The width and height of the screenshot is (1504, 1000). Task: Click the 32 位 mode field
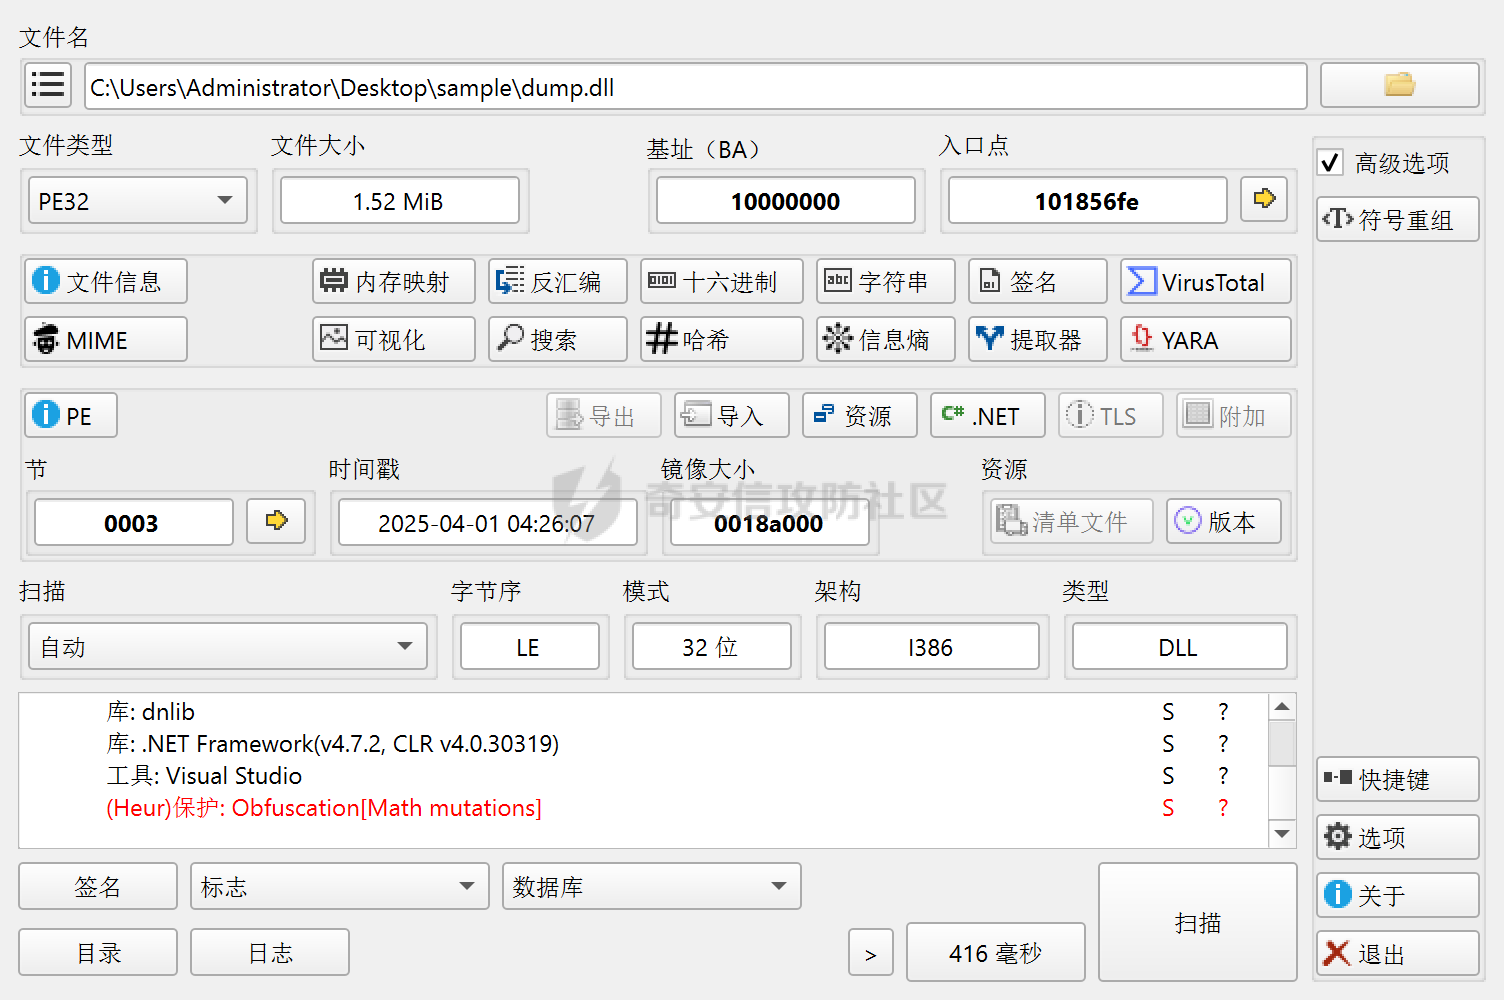point(712,646)
